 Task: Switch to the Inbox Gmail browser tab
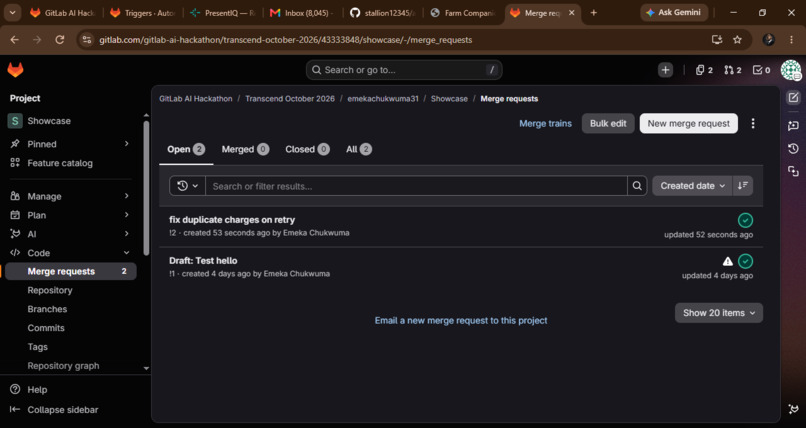pos(302,13)
